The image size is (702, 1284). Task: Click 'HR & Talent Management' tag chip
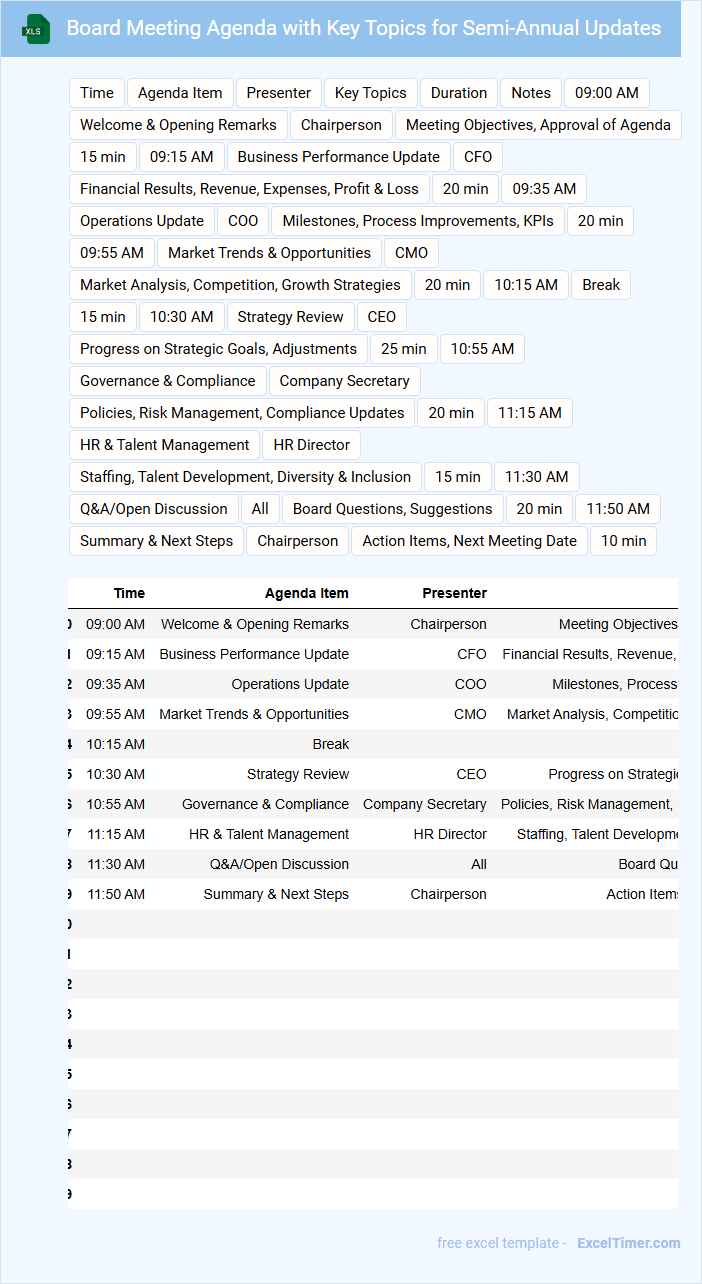point(165,445)
